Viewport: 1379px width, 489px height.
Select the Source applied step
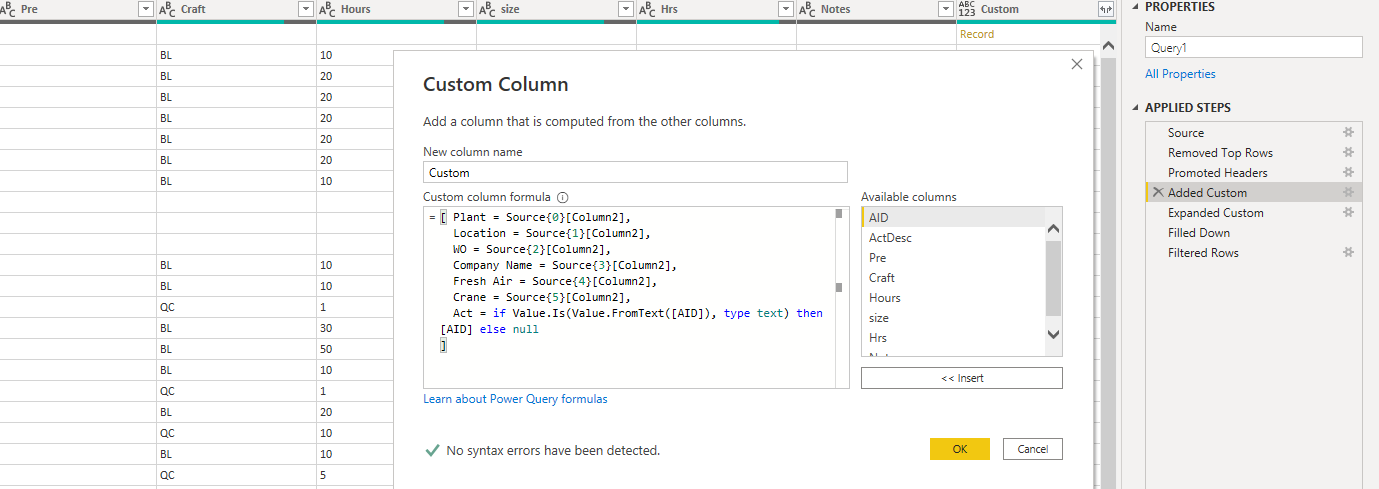(x=1252, y=133)
